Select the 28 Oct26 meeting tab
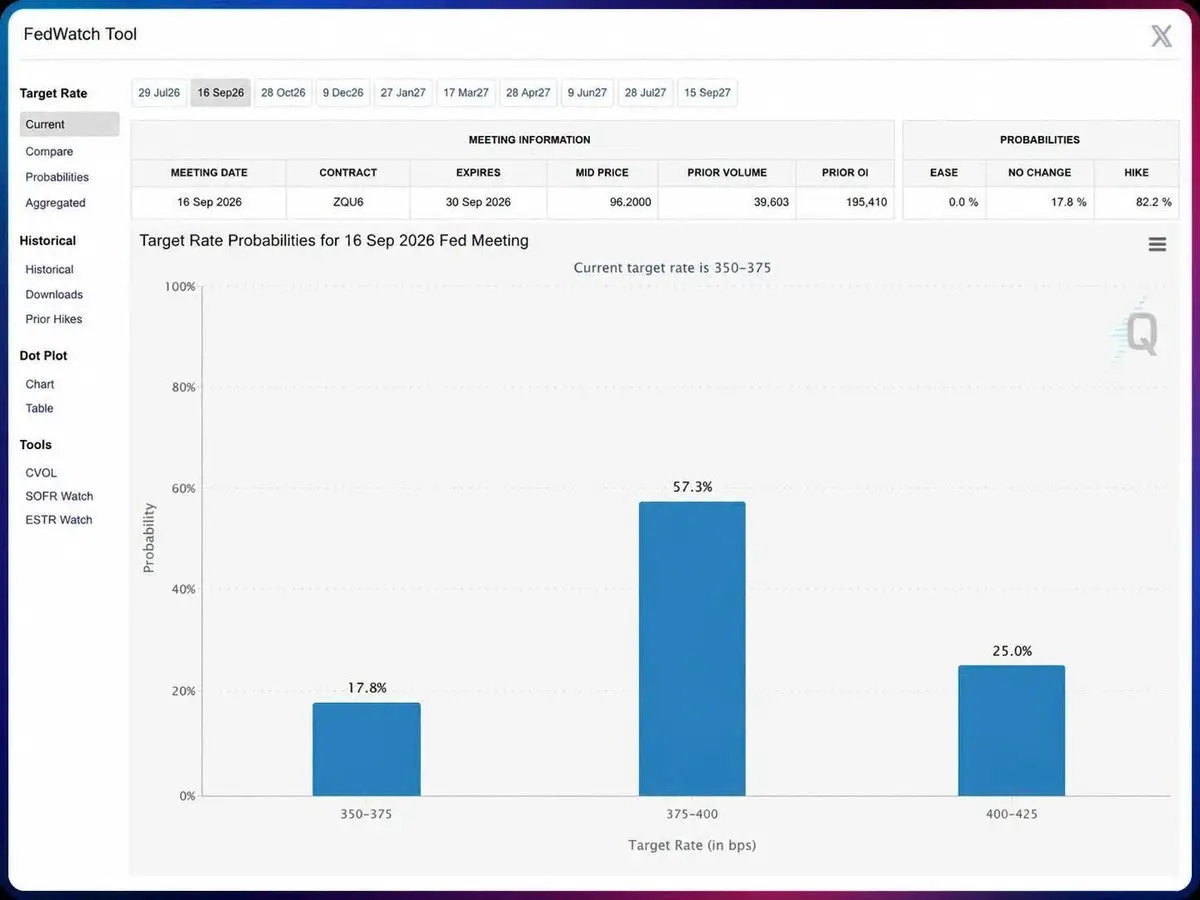The height and width of the screenshot is (900, 1200). pos(283,93)
